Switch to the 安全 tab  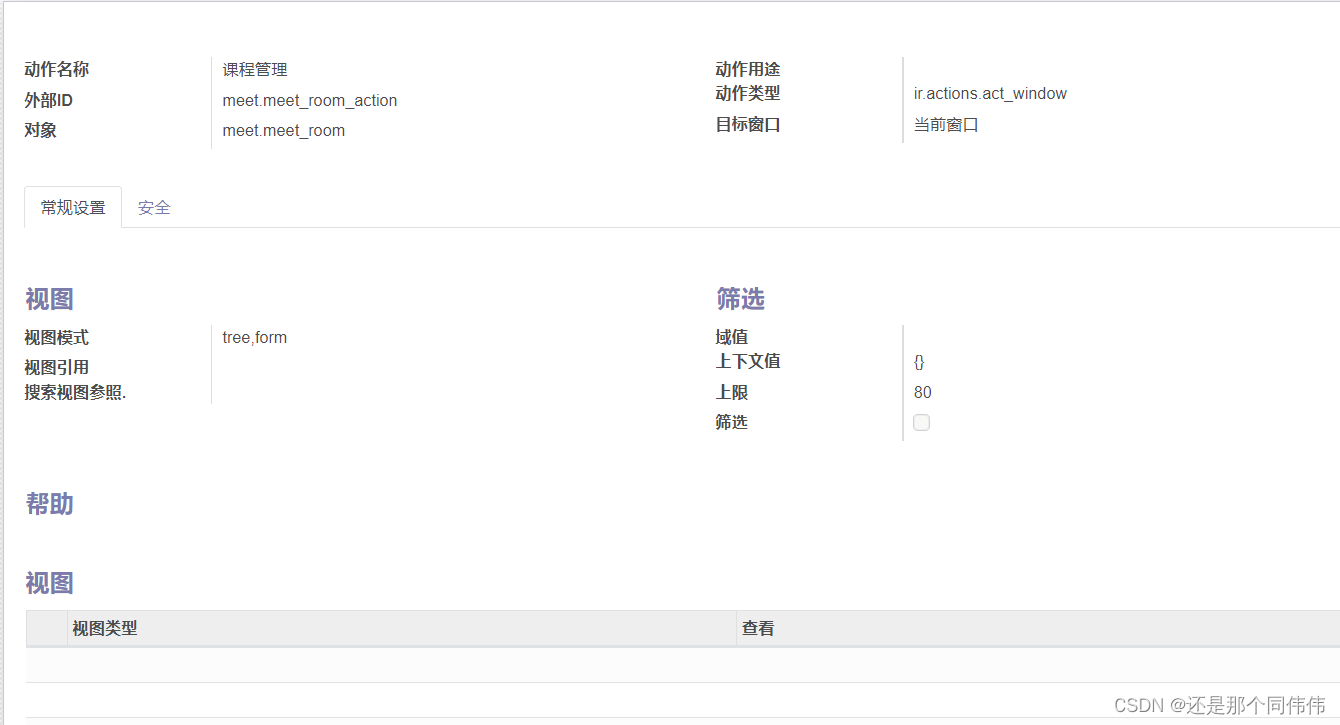click(154, 207)
